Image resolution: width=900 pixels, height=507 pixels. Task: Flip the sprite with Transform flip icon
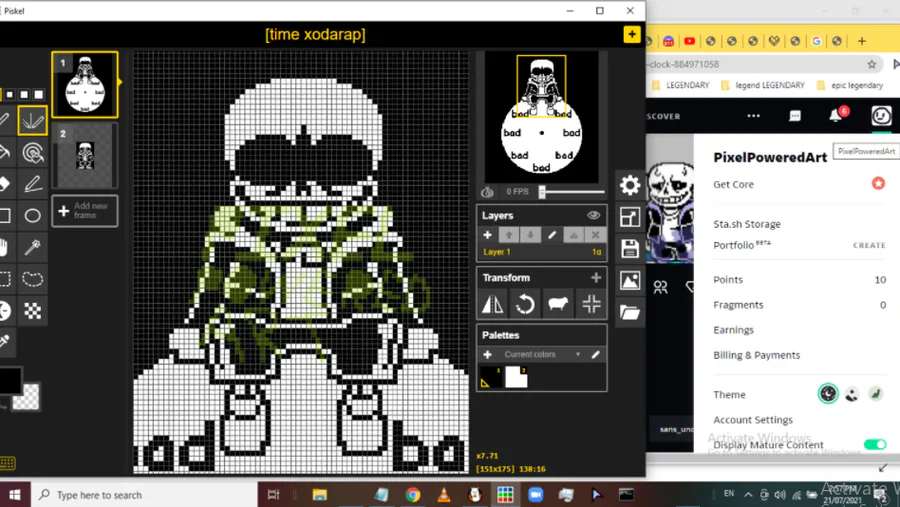492,304
